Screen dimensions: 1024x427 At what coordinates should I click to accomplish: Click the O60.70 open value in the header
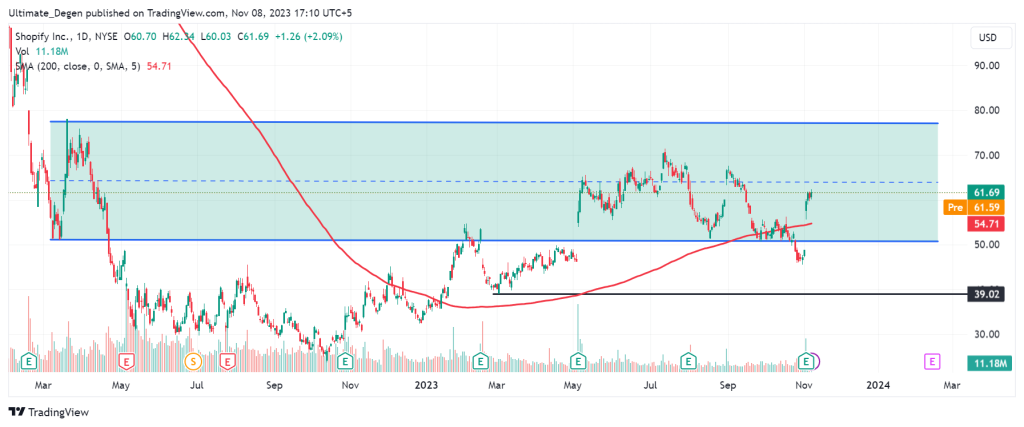click(138, 37)
